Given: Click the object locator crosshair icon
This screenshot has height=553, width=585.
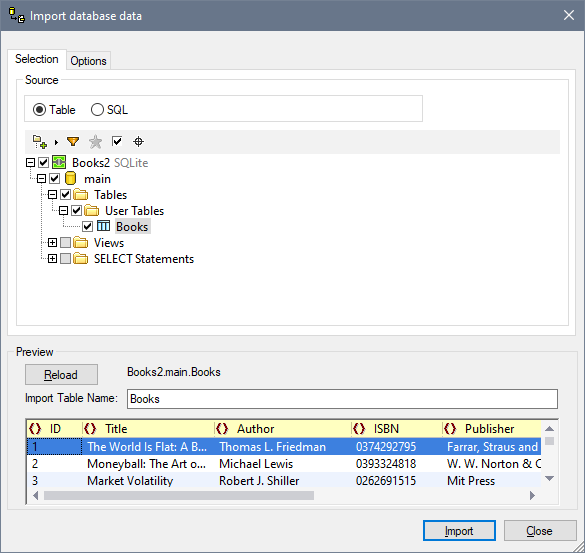Looking at the screenshot, I should pos(138,141).
